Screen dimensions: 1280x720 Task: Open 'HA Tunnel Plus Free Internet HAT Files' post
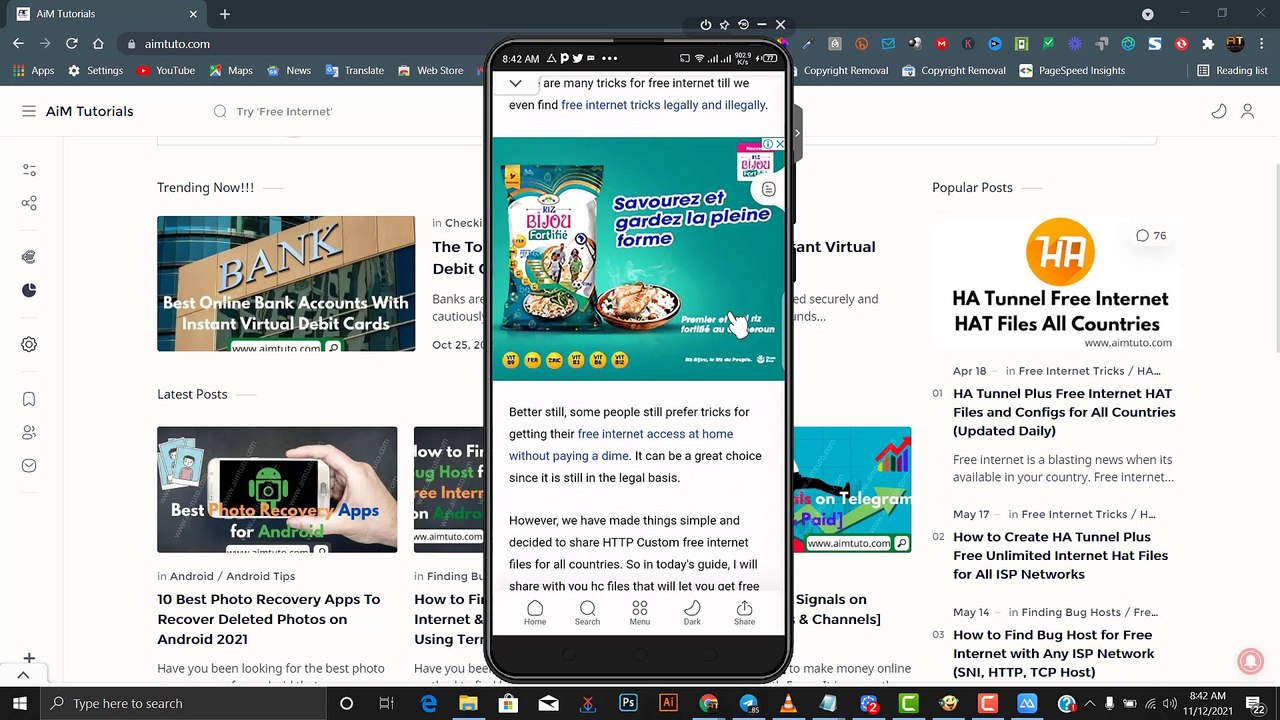[x=1064, y=412]
